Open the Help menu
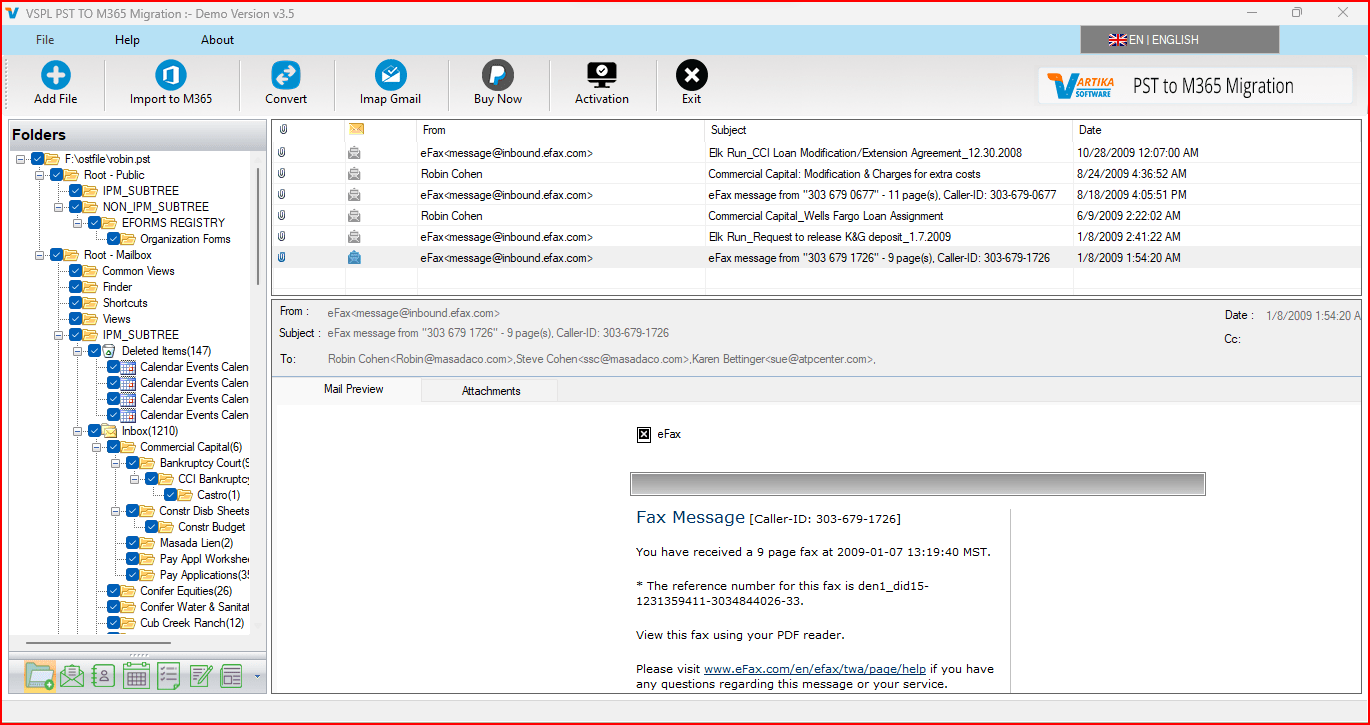Image resolution: width=1370 pixels, height=725 pixels. (127, 40)
